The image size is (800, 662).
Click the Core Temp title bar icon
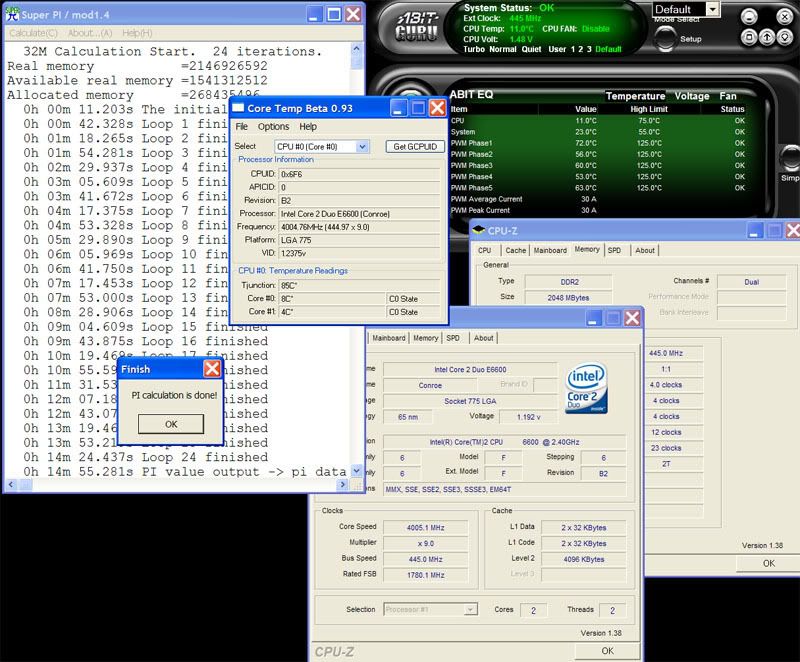(x=238, y=108)
